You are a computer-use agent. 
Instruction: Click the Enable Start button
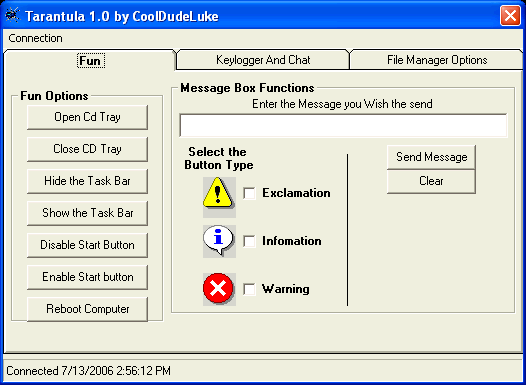[87, 277]
